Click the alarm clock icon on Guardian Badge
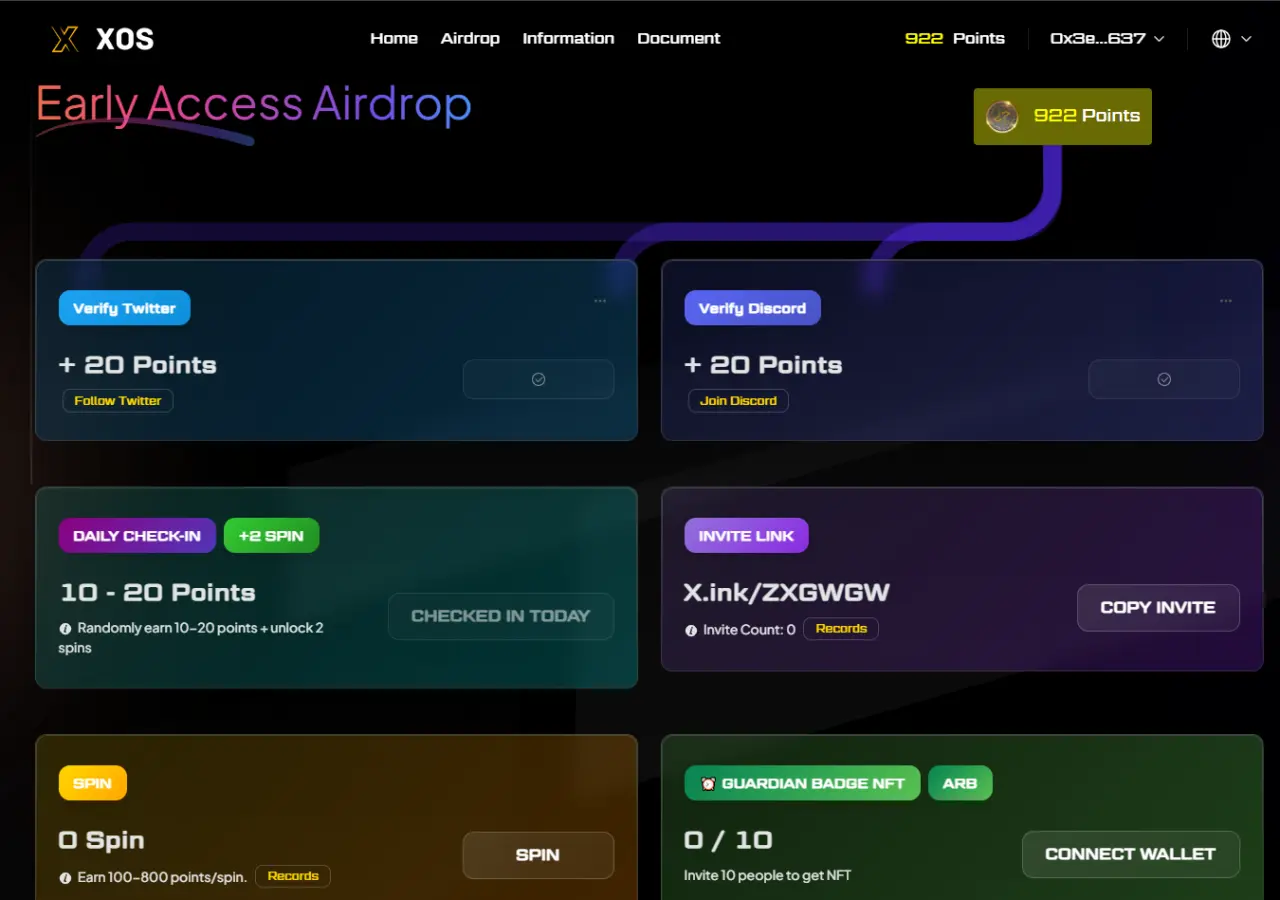 708,784
